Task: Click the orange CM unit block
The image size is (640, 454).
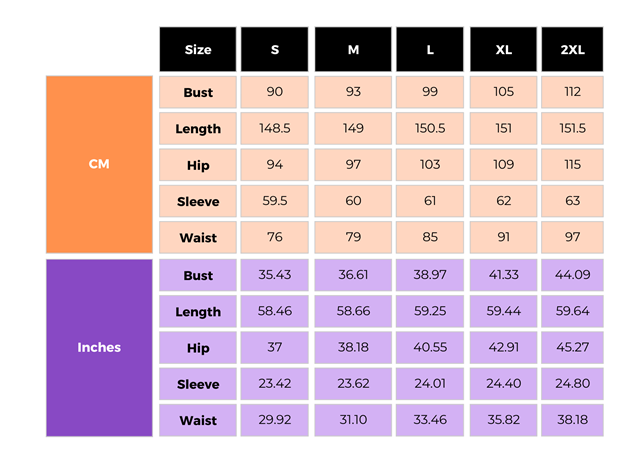Action: click(99, 164)
